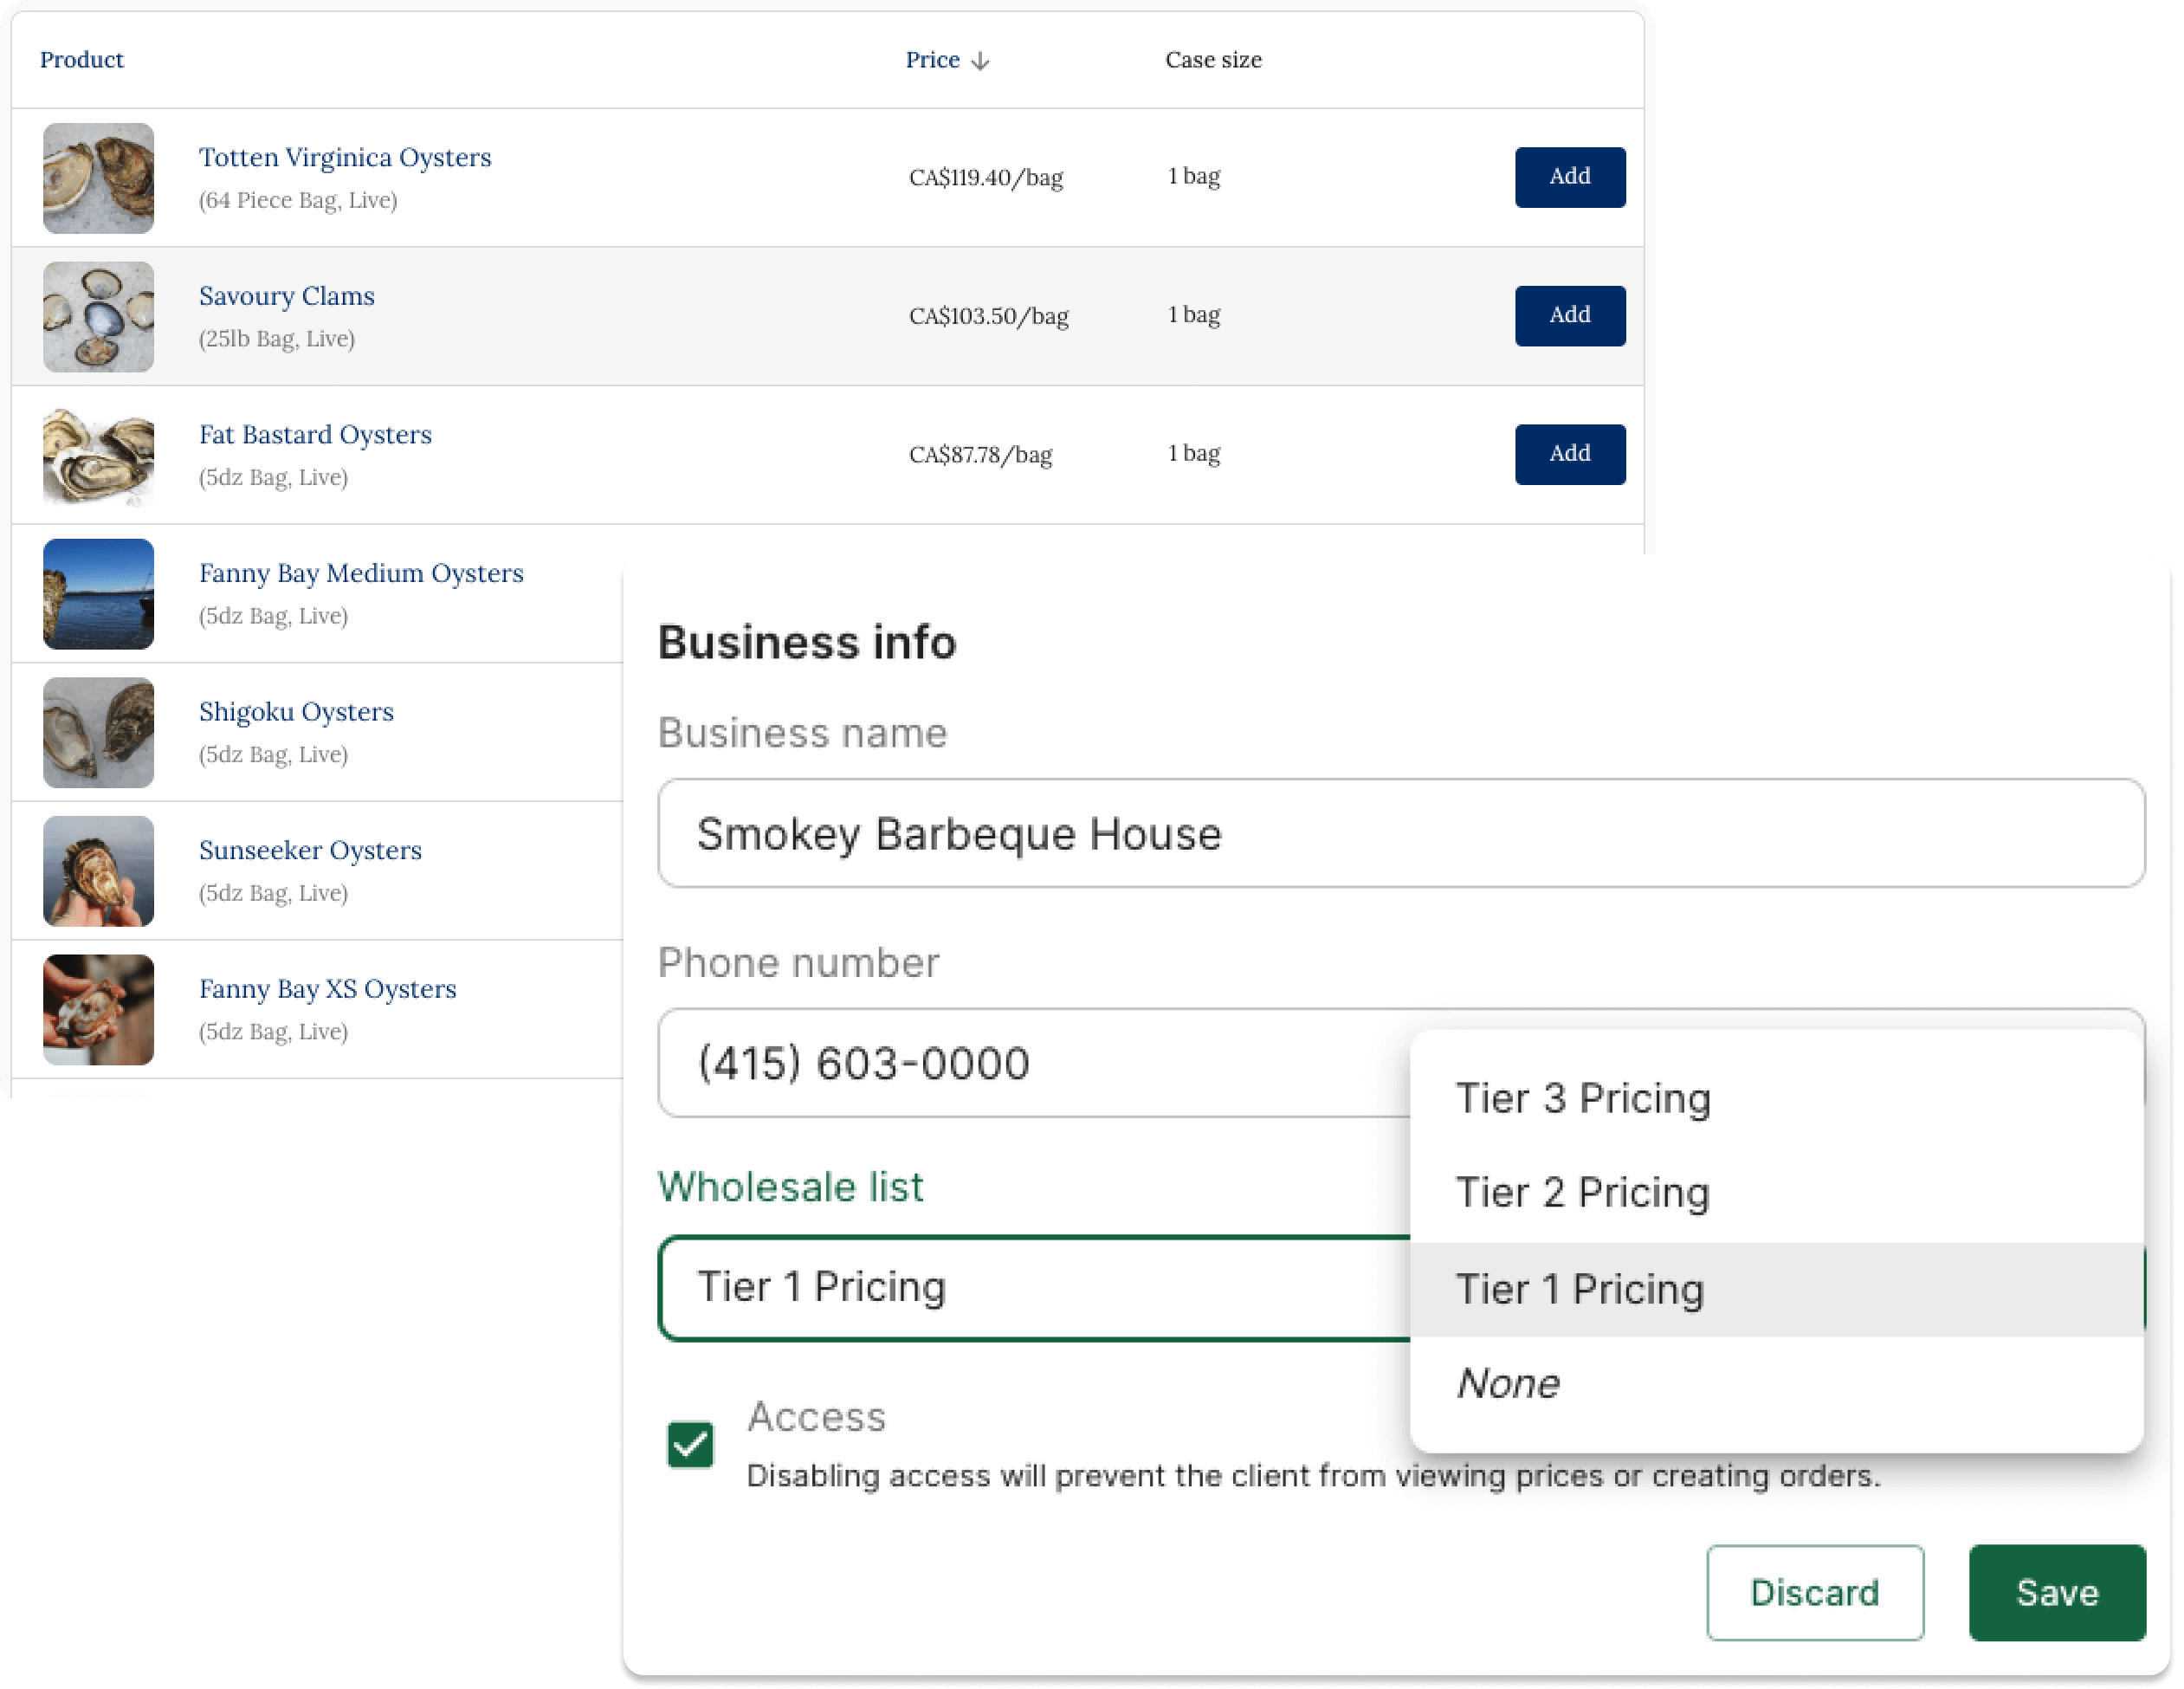Add Totten Virginica Oysters to order
The height and width of the screenshot is (1689, 2184).
(1569, 177)
